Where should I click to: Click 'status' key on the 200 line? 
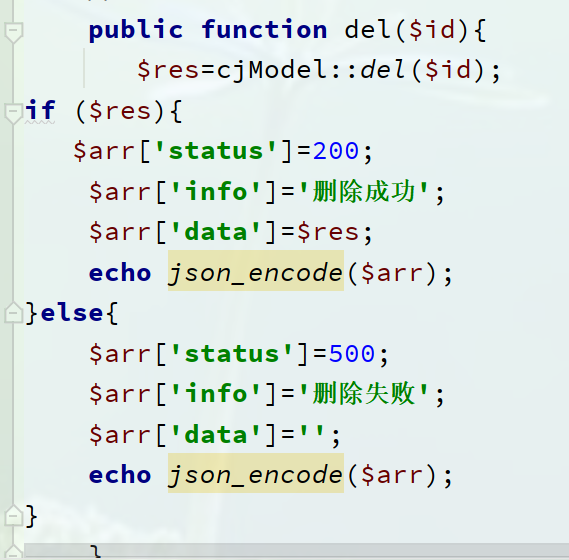[x=216, y=151]
